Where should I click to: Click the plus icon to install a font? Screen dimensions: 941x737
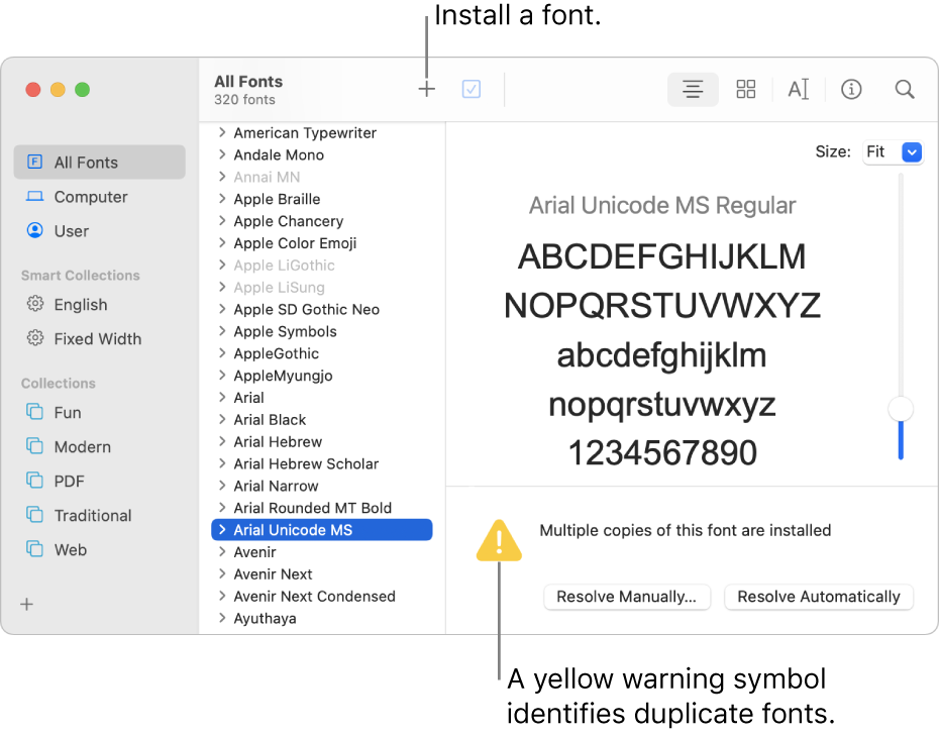tap(427, 90)
